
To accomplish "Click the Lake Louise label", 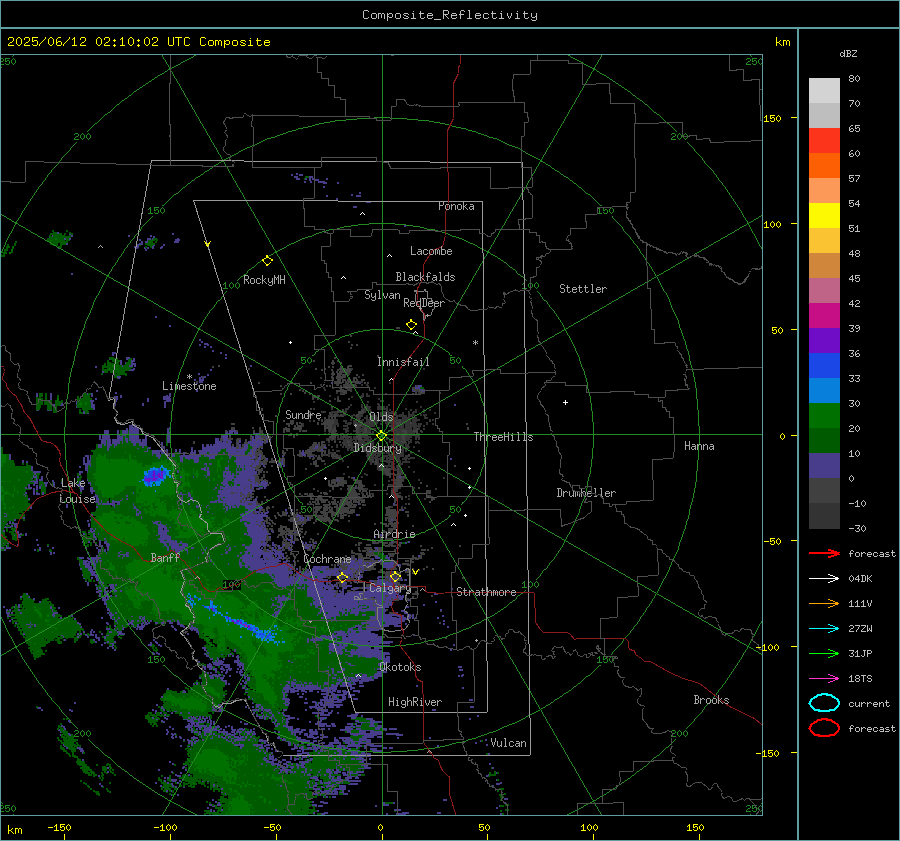I will tap(77, 491).
